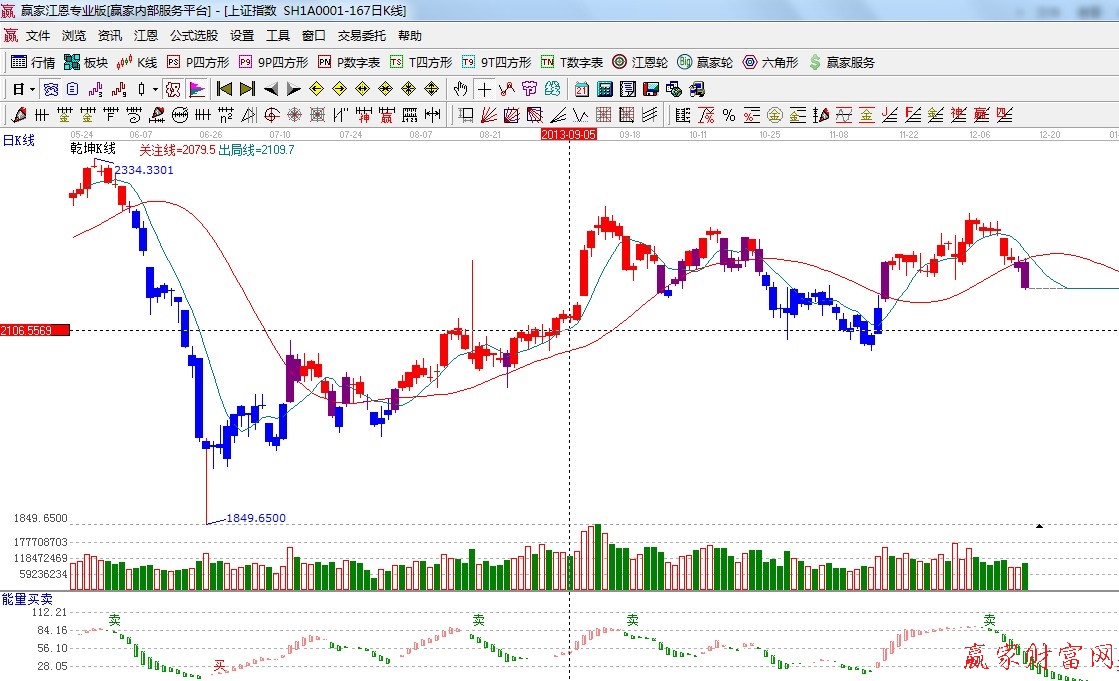
Task: Open the calculator icon in the toolbar
Action: pos(604,88)
